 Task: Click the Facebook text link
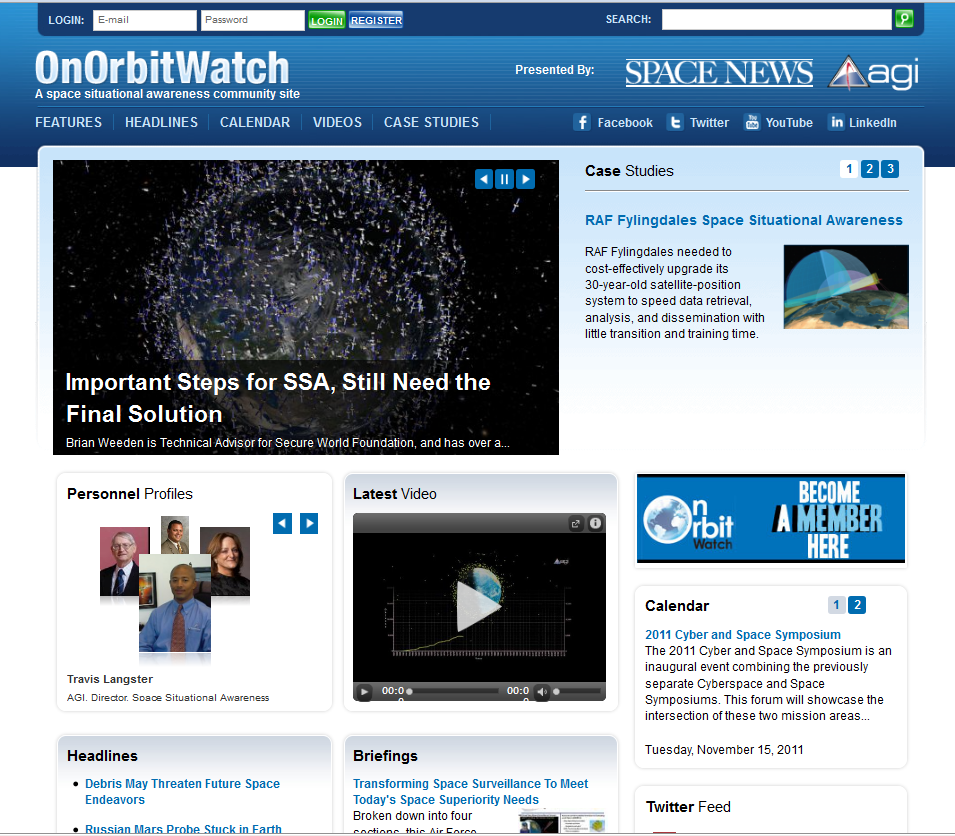[x=625, y=122]
